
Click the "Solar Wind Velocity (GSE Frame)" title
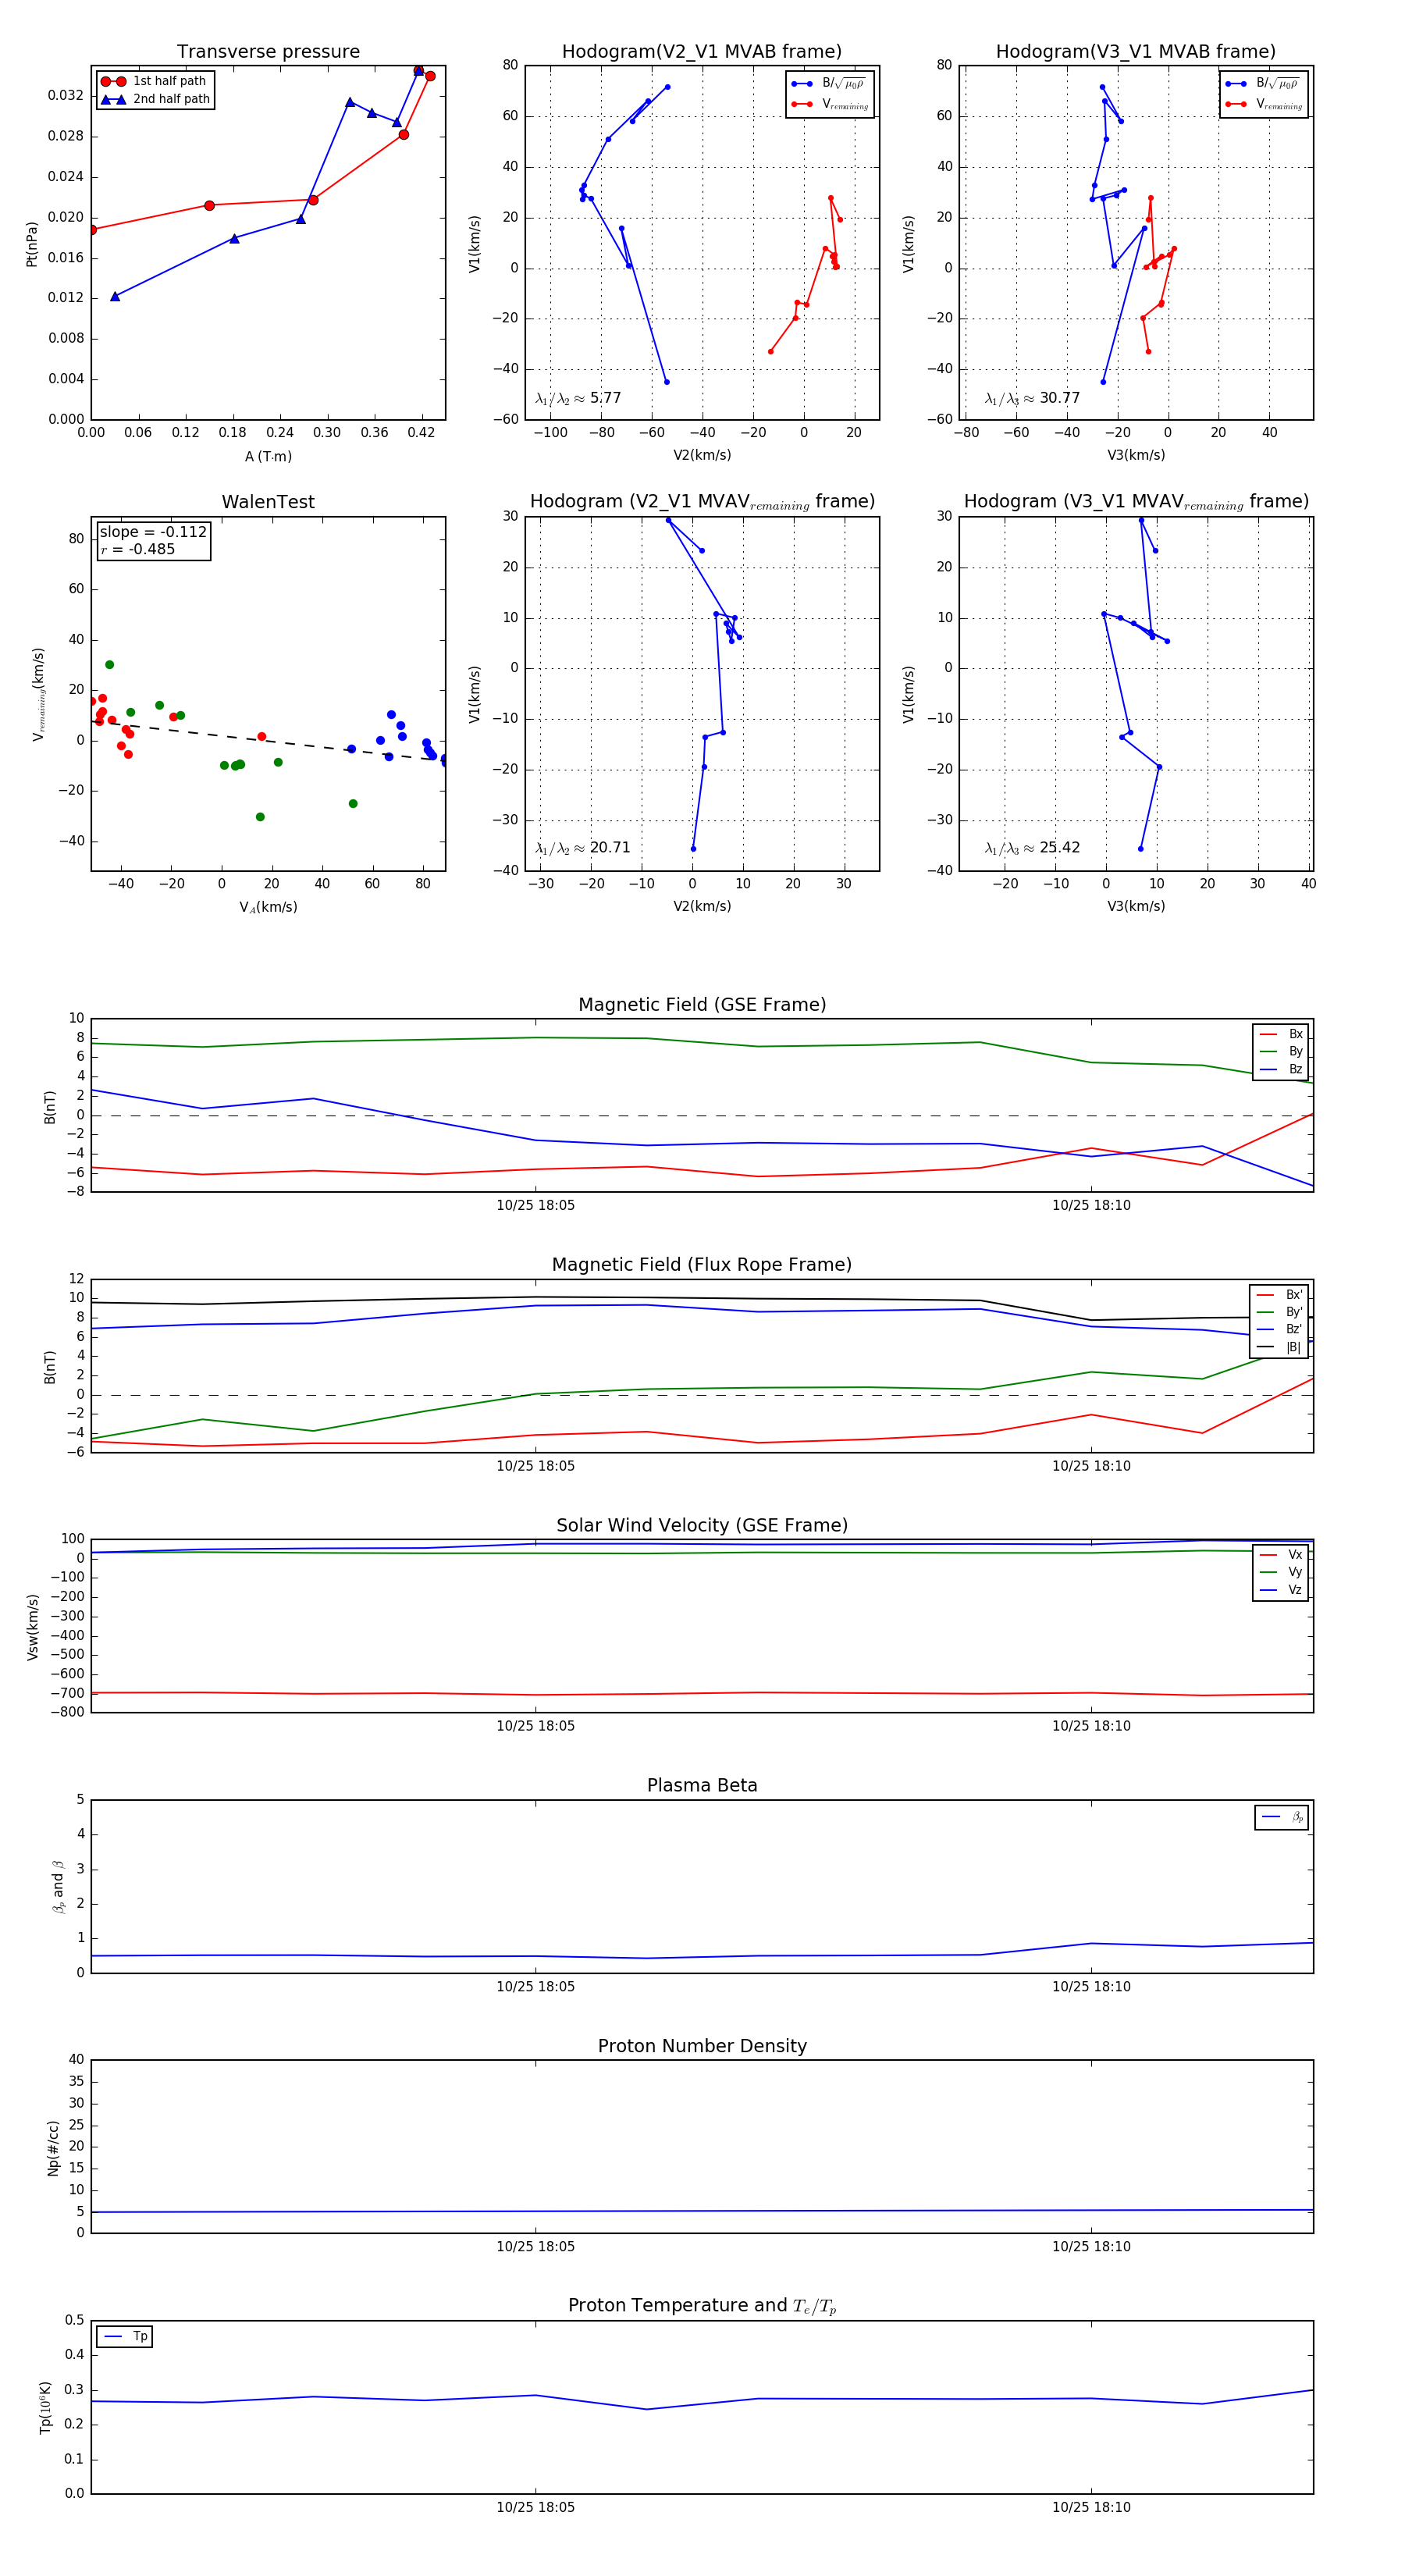(x=702, y=1525)
